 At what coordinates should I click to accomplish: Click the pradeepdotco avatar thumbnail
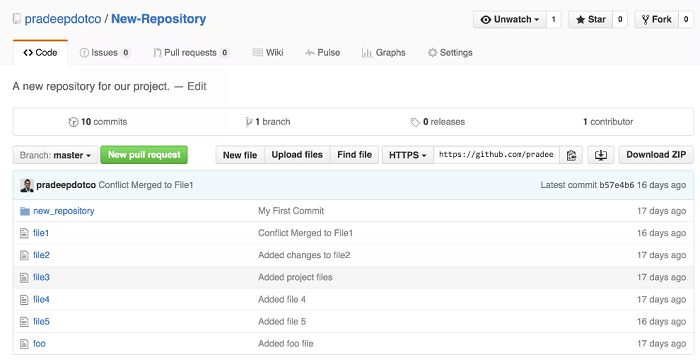[27, 185]
